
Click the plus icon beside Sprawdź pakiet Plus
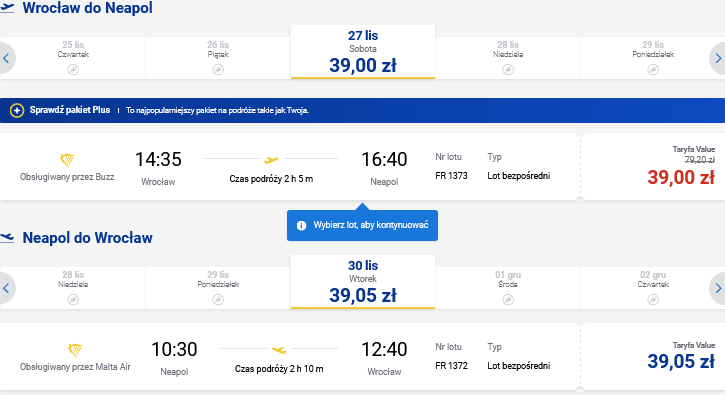[x=17, y=111]
